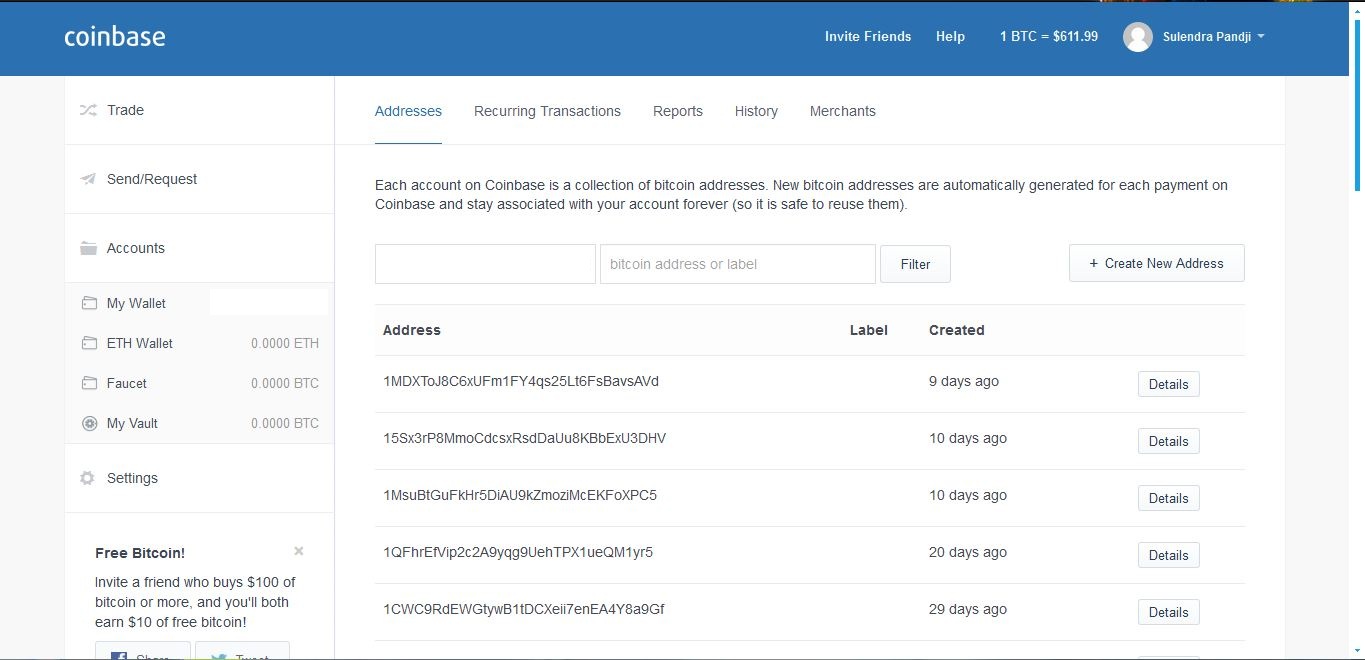Click the Invite Friends header link

868,36
